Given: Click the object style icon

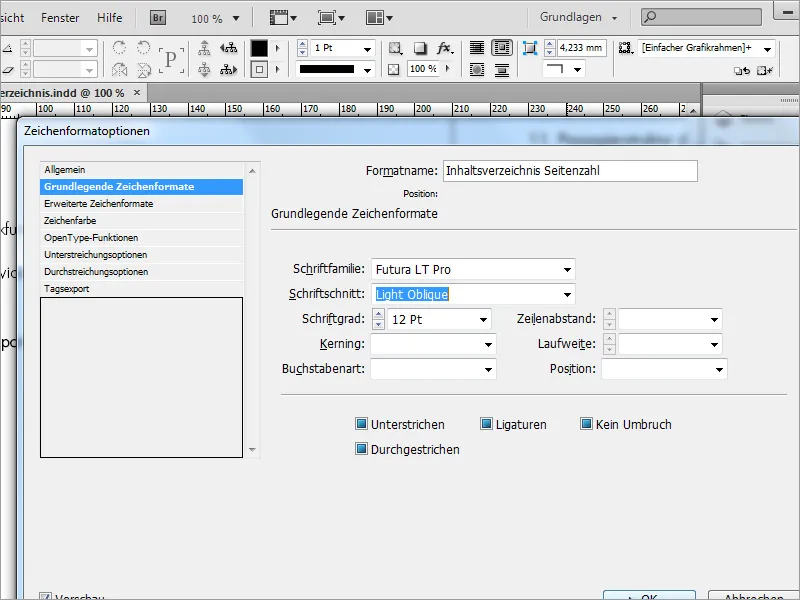Looking at the screenshot, I should (626, 48).
